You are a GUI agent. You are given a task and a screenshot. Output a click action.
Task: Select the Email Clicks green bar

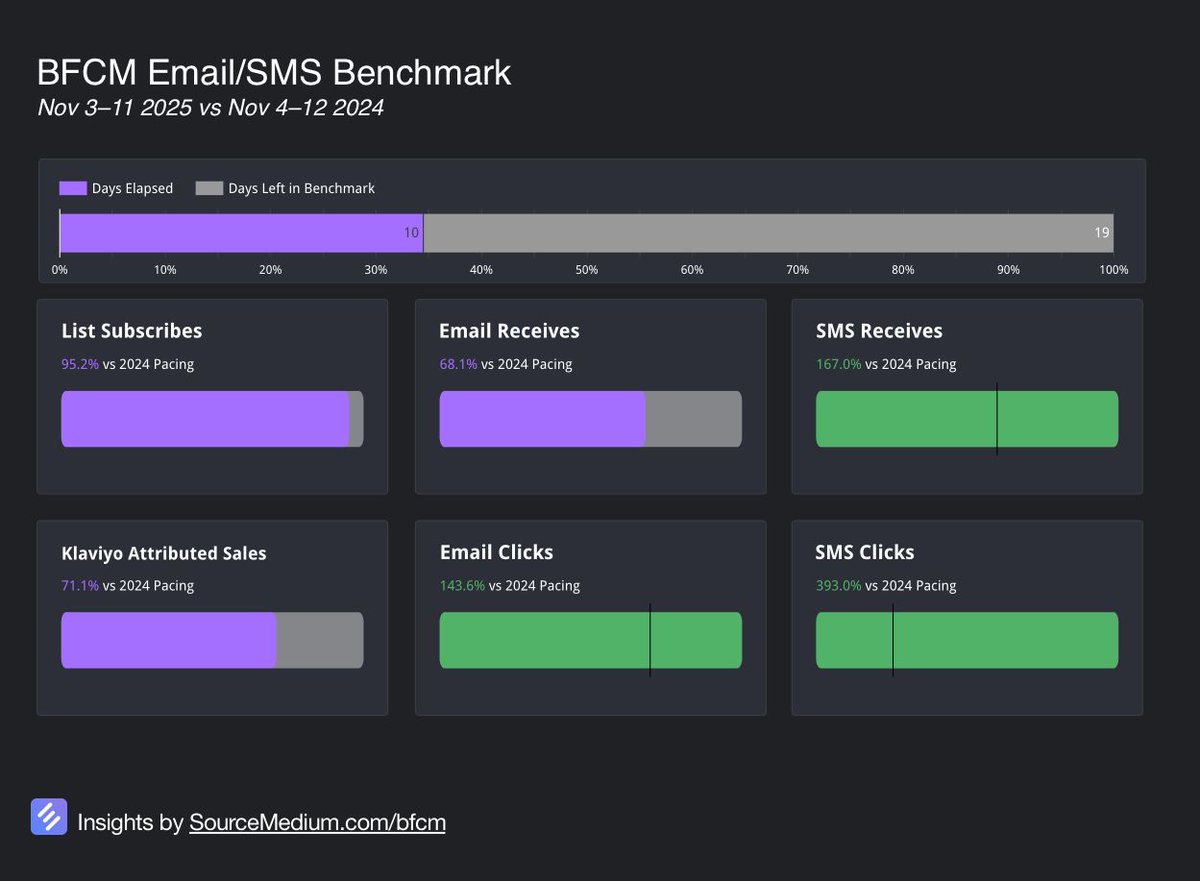tap(590, 640)
